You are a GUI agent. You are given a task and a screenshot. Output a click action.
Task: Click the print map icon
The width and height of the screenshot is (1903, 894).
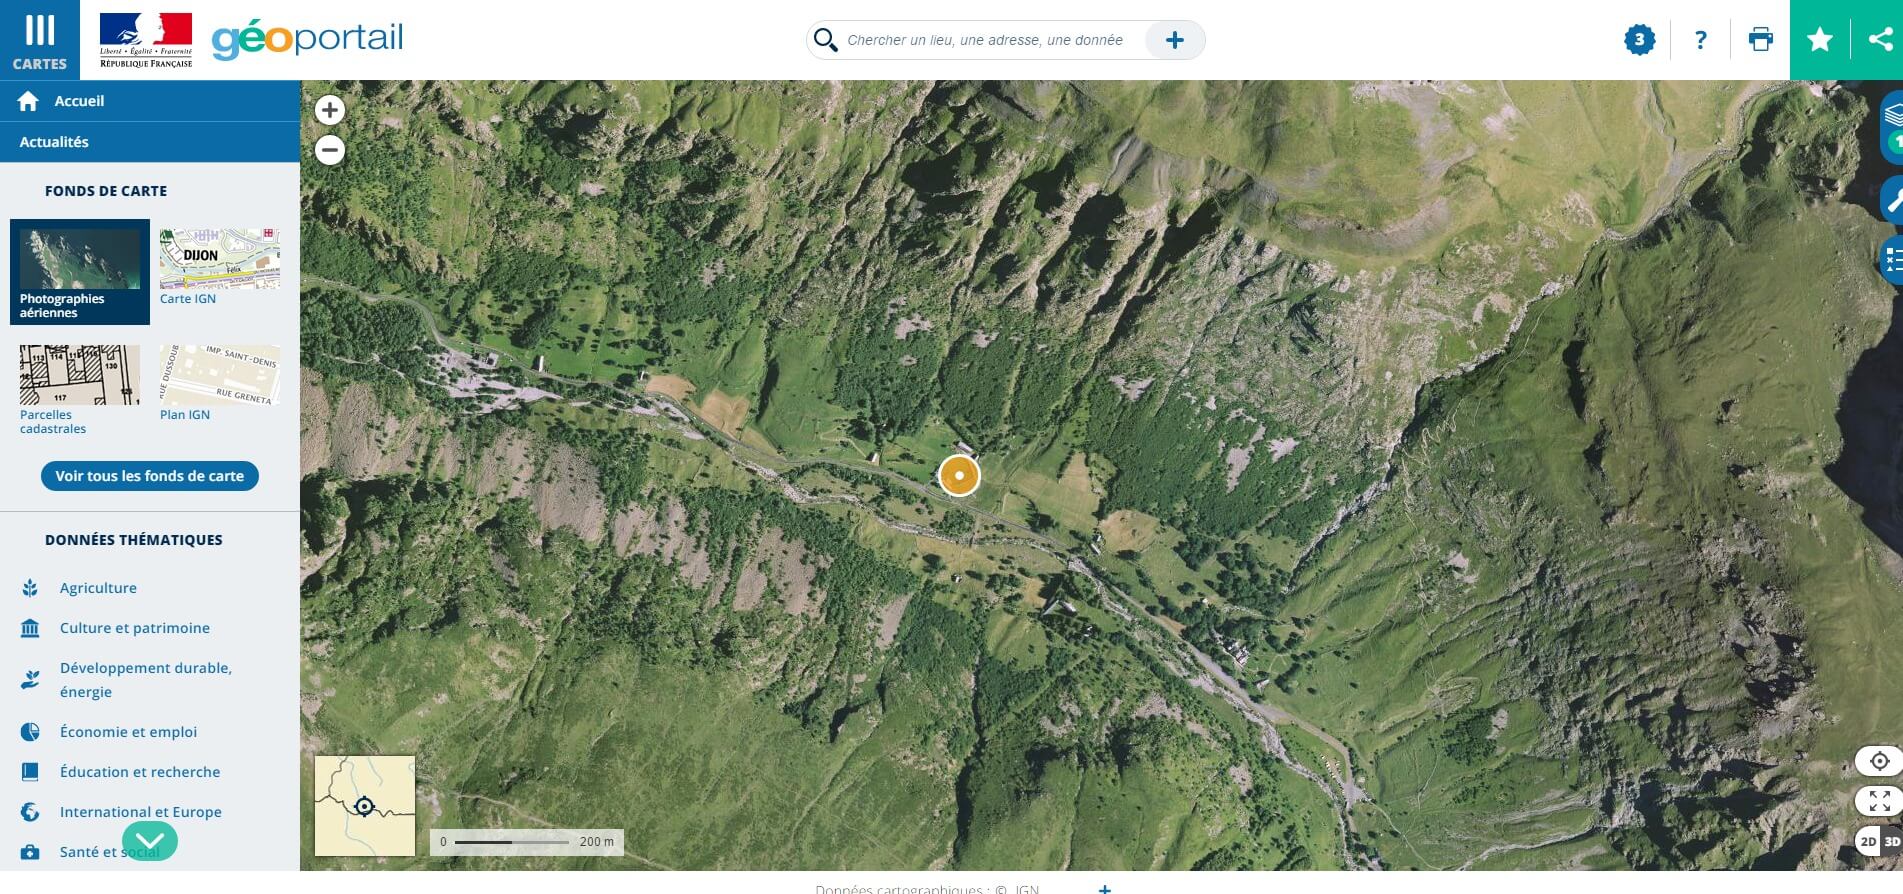click(1760, 40)
